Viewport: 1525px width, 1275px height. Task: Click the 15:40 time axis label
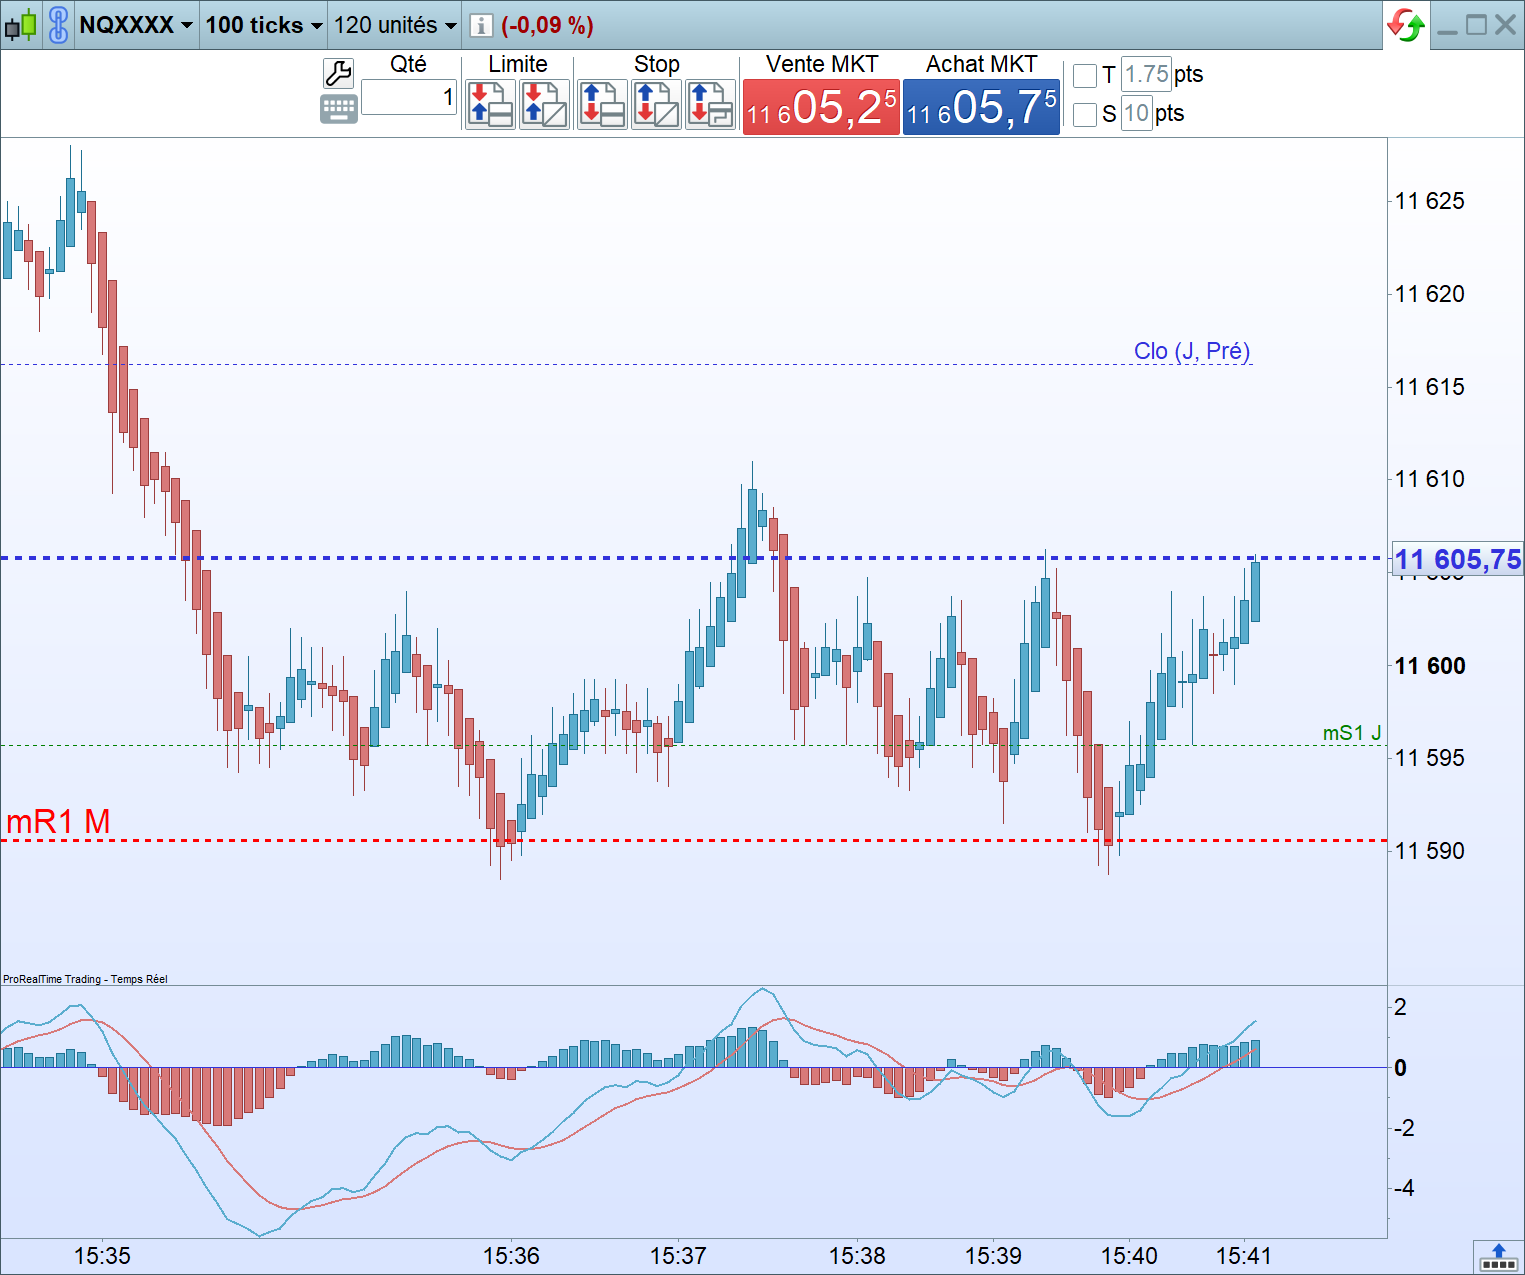coord(1129,1256)
